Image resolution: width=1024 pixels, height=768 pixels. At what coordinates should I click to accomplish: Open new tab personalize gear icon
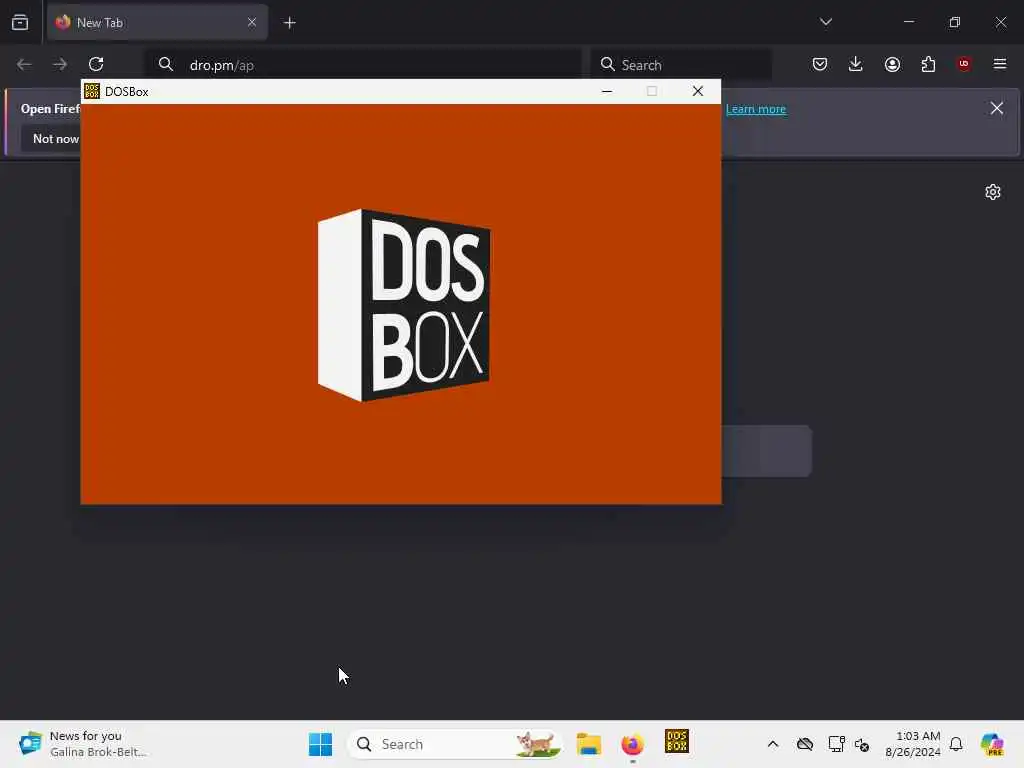pos(993,192)
